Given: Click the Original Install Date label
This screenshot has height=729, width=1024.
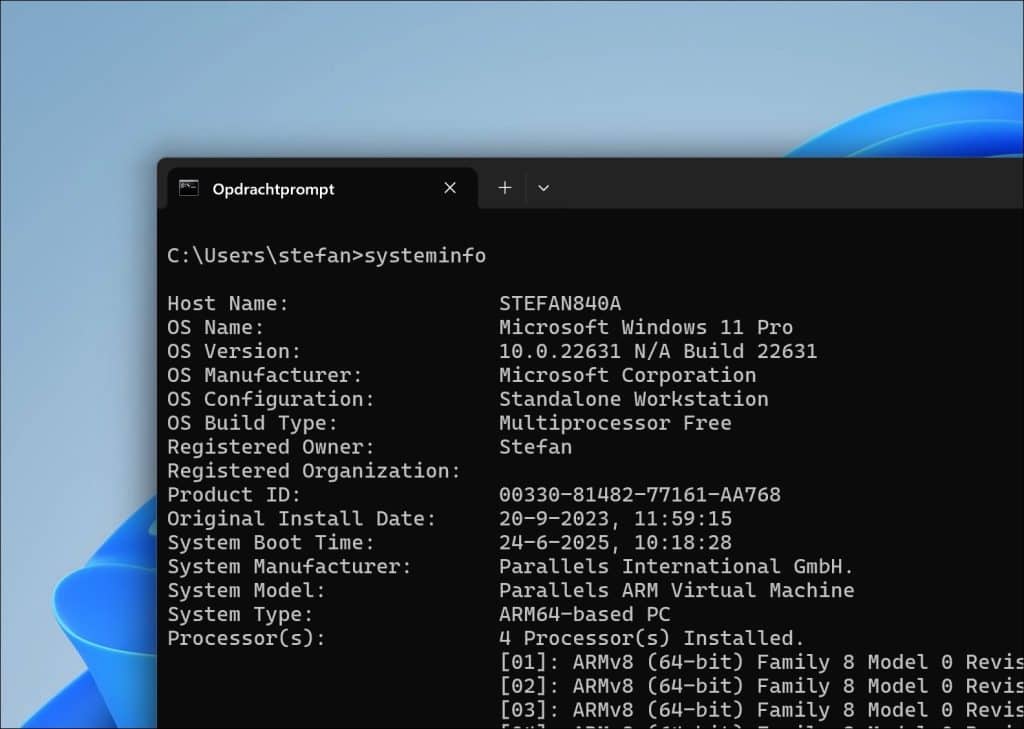Looking at the screenshot, I should click(301, 519).
